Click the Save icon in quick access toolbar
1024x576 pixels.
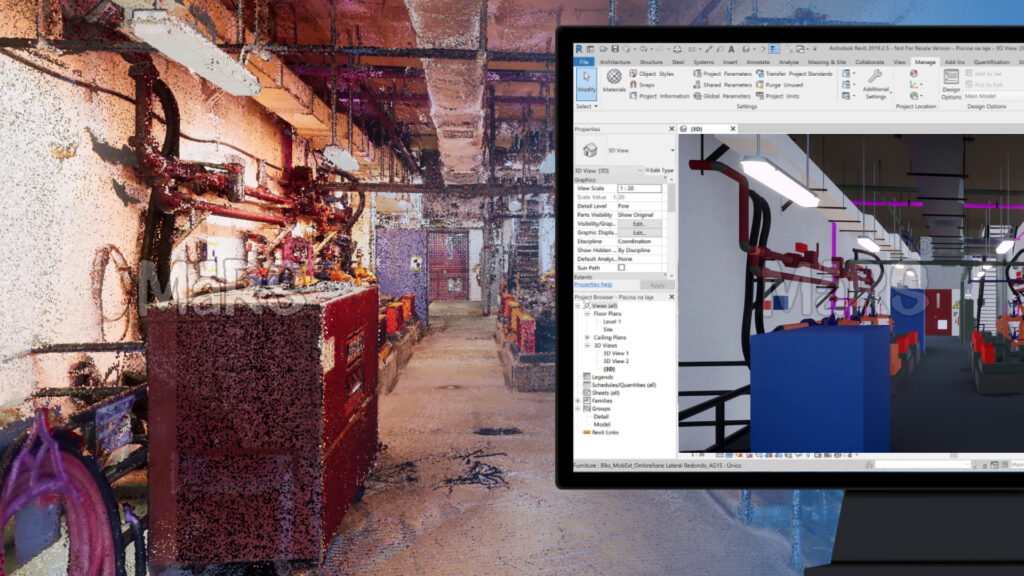615,49
